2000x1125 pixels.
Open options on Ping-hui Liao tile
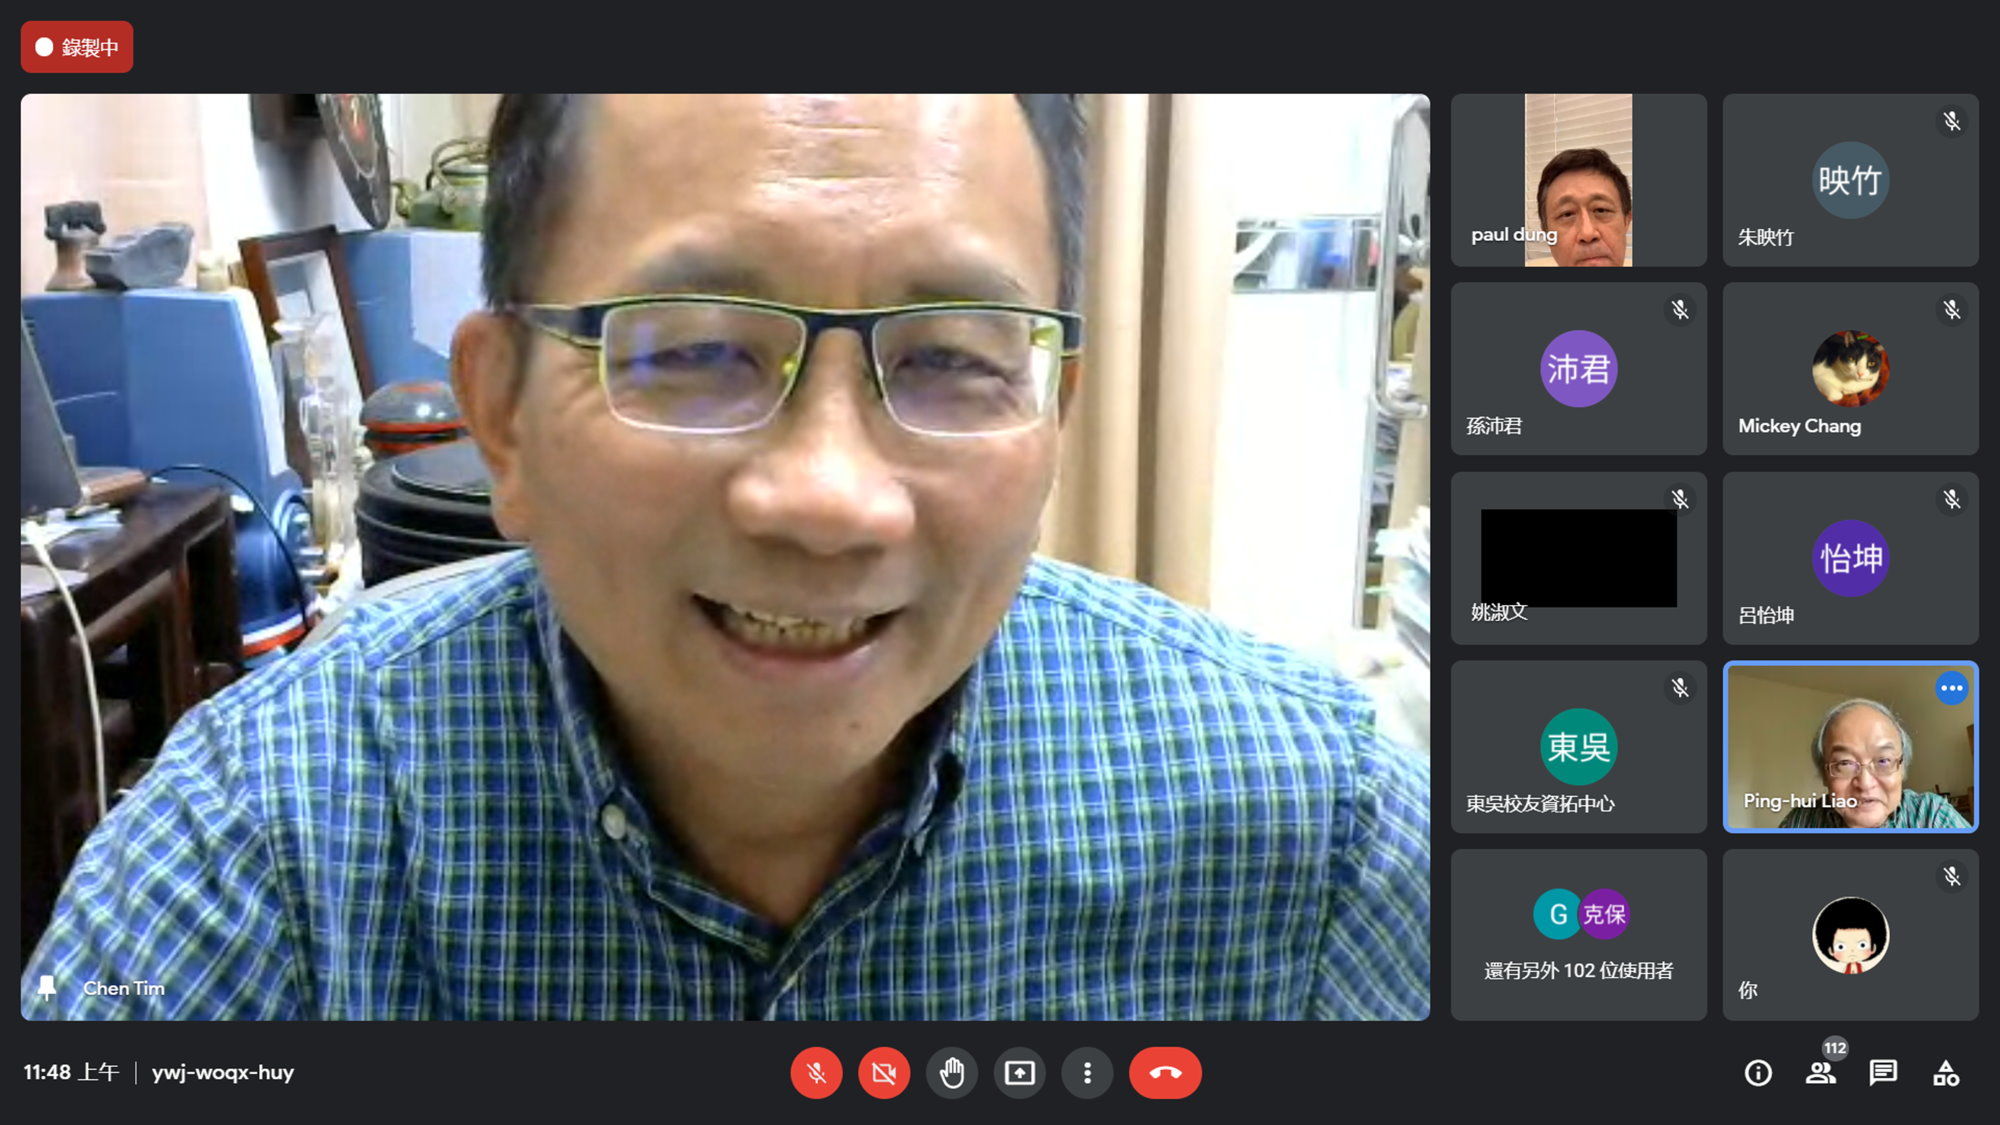[1951, 688]
